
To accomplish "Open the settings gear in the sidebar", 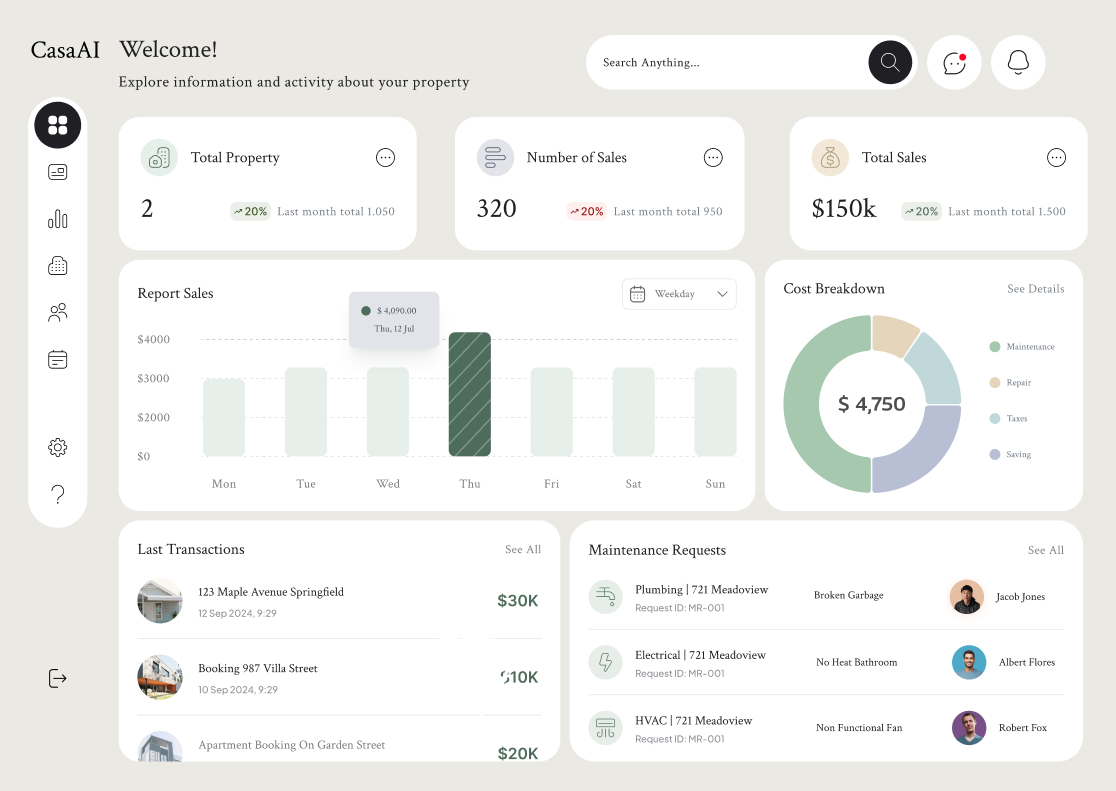I will tap(57, 447).
